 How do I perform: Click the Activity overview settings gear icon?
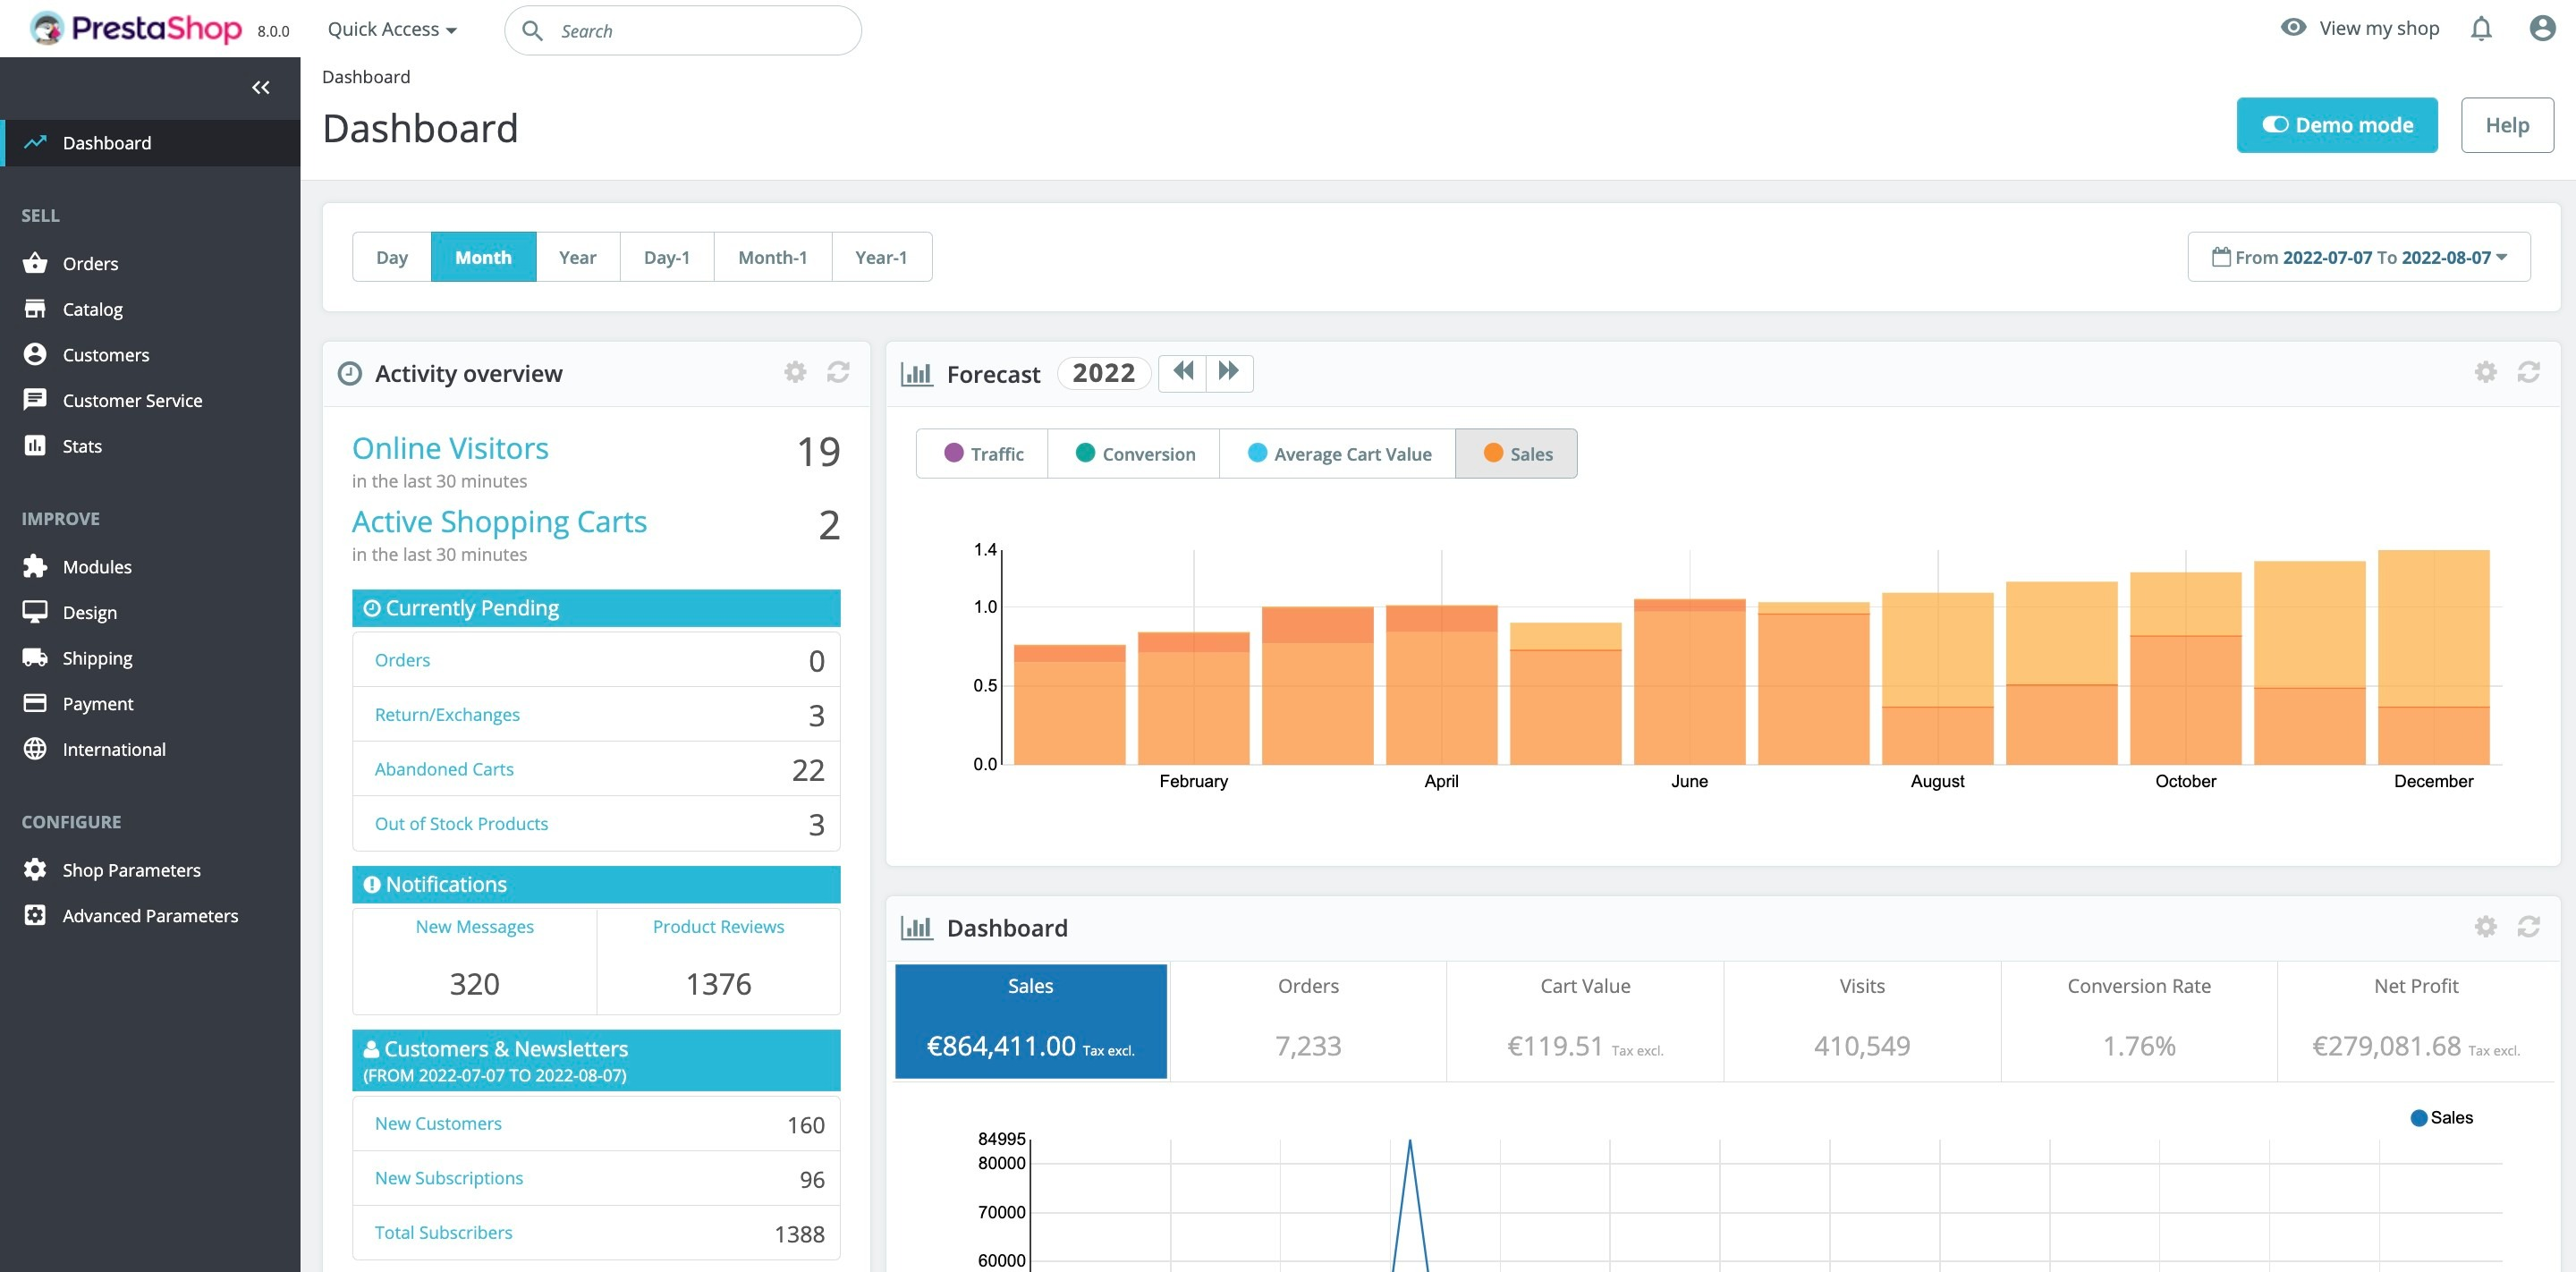[795, 371]
